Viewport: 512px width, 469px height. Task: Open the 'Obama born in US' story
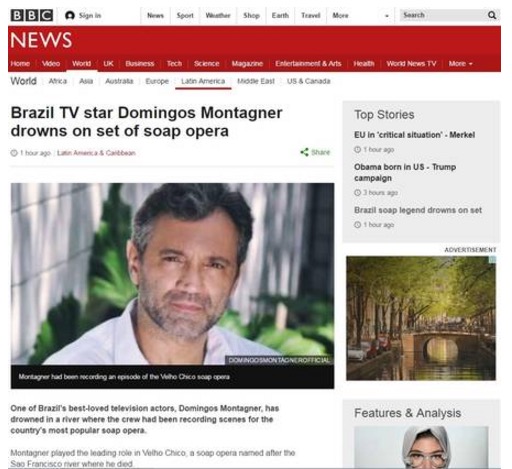click(x=405, y=172)
